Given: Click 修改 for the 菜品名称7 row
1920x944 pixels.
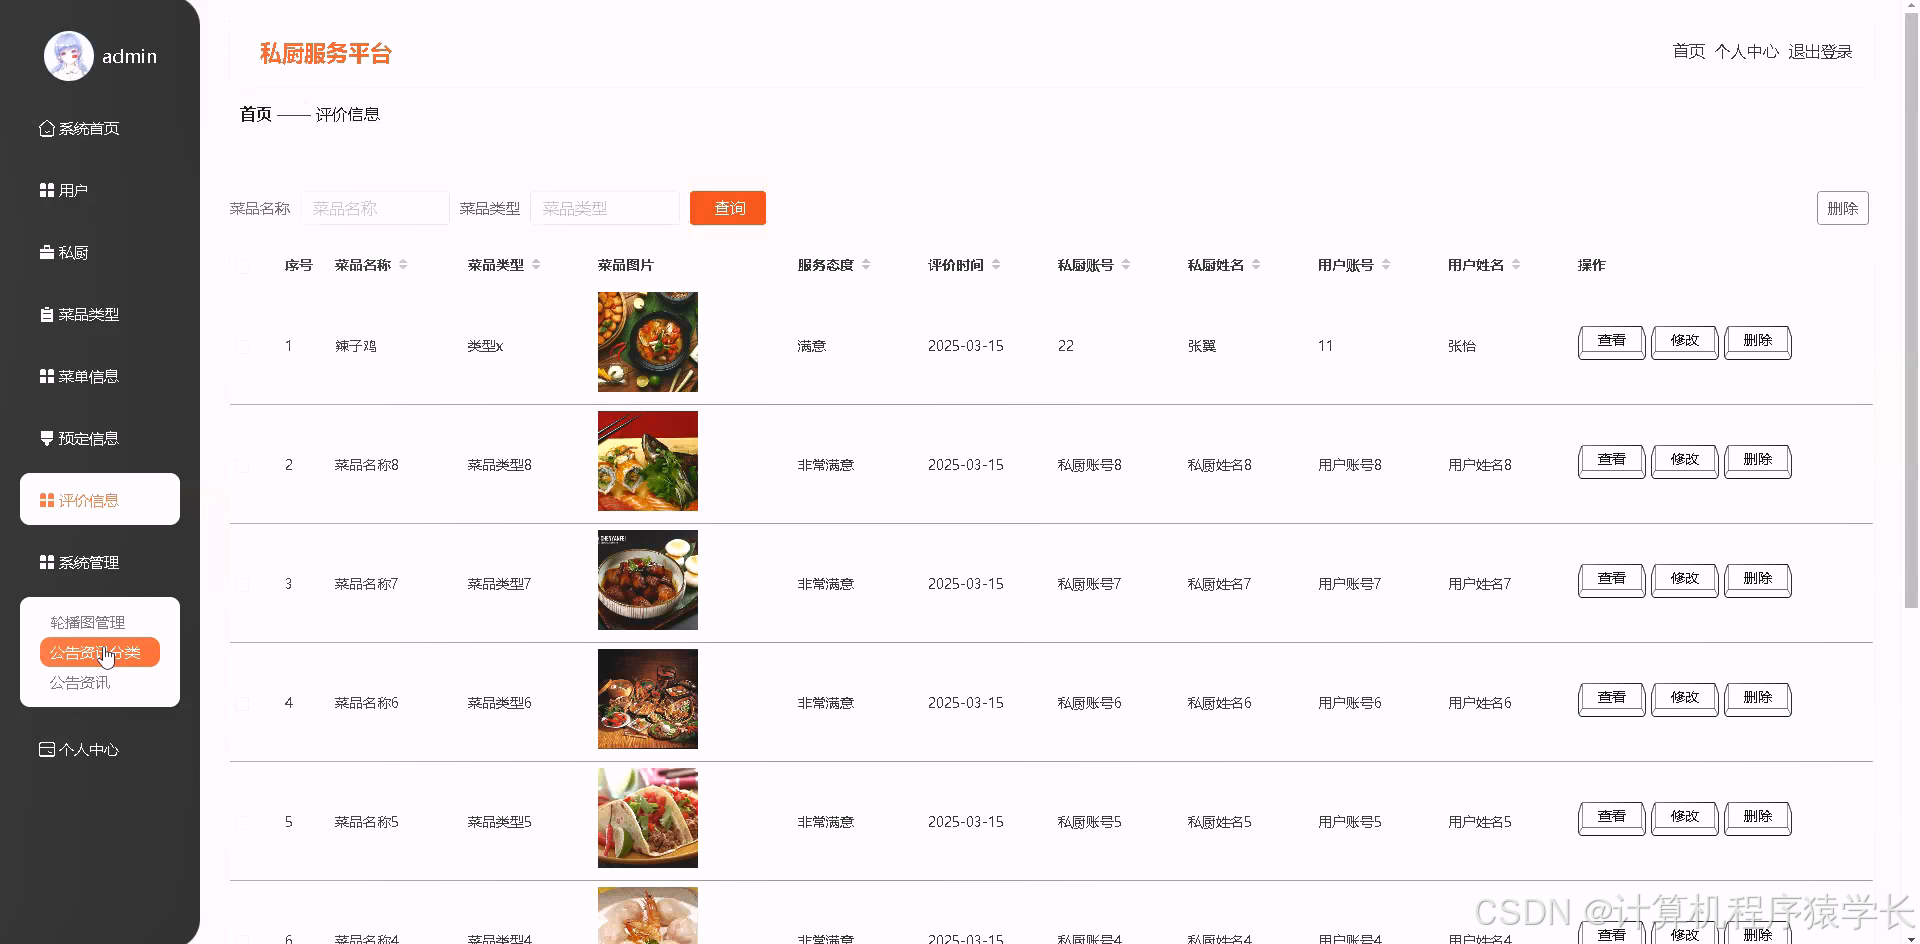Looking at the screenshot, I should [1685, 580].
